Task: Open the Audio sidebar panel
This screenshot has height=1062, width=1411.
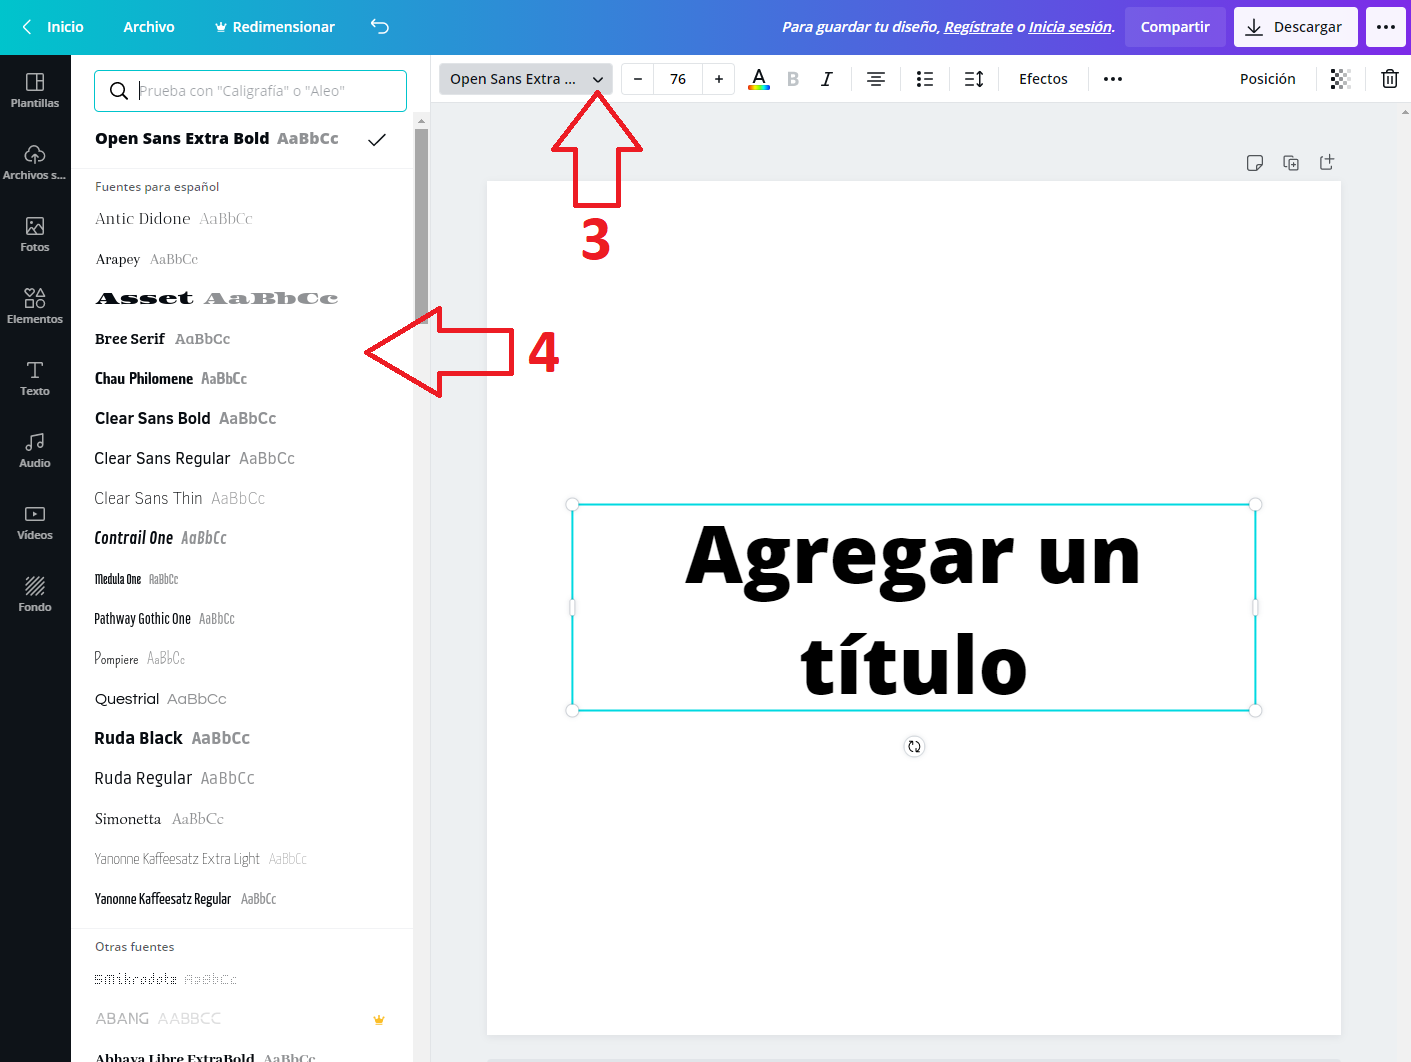Action: [x=35, y=450]
